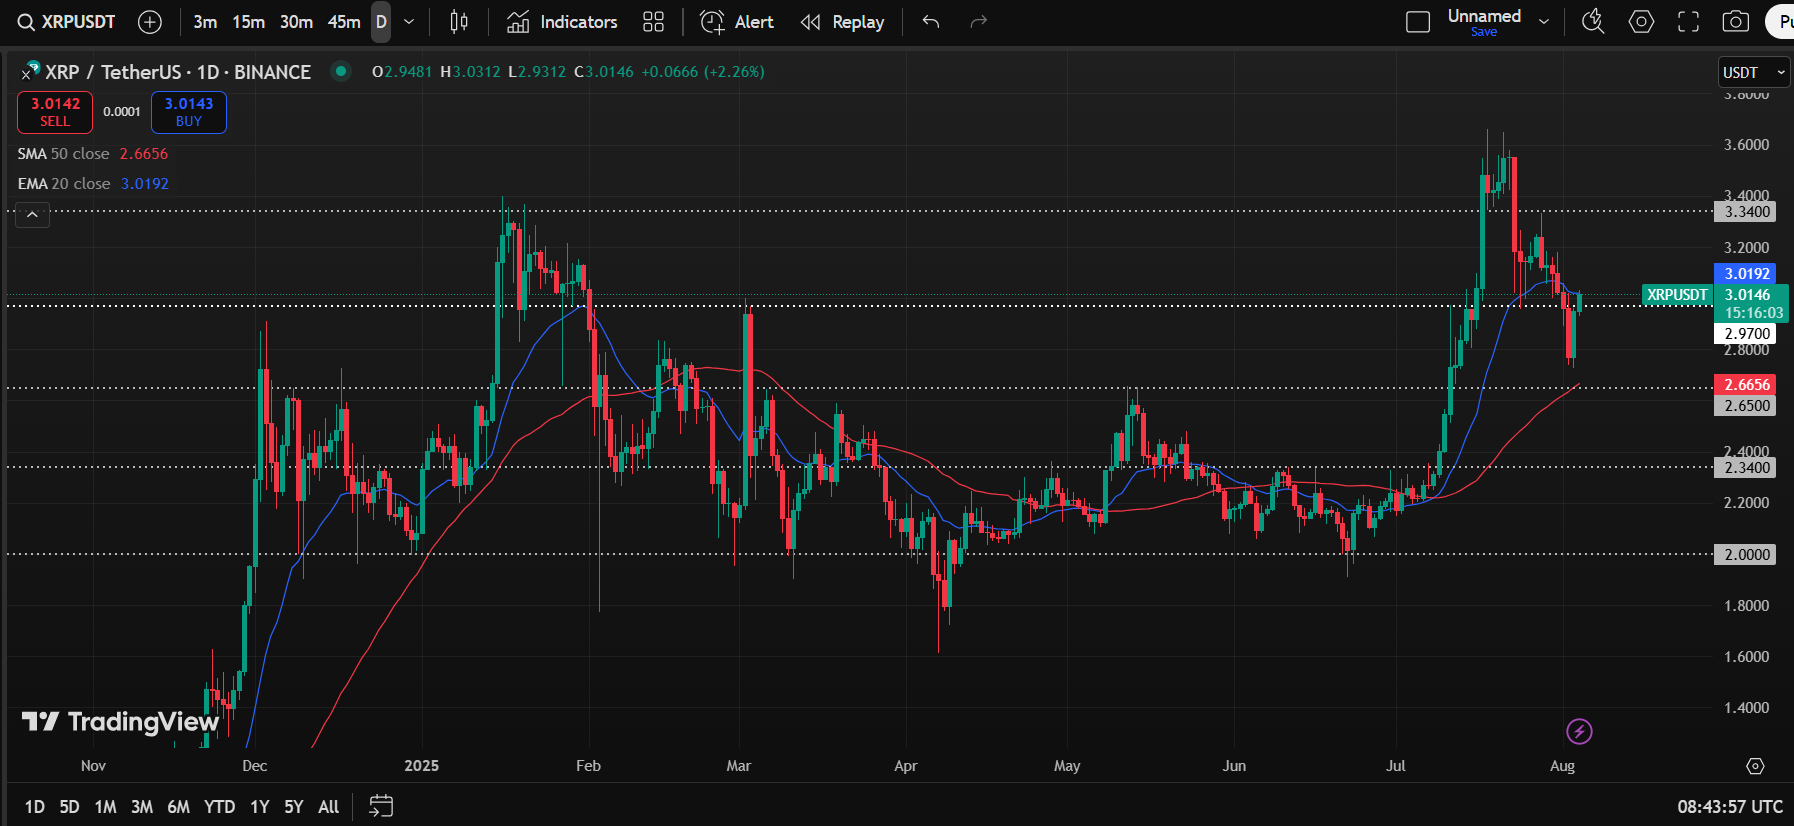Undo the last chart action
The height and width of the screenshot is (826, 1794).
point(931,22)
